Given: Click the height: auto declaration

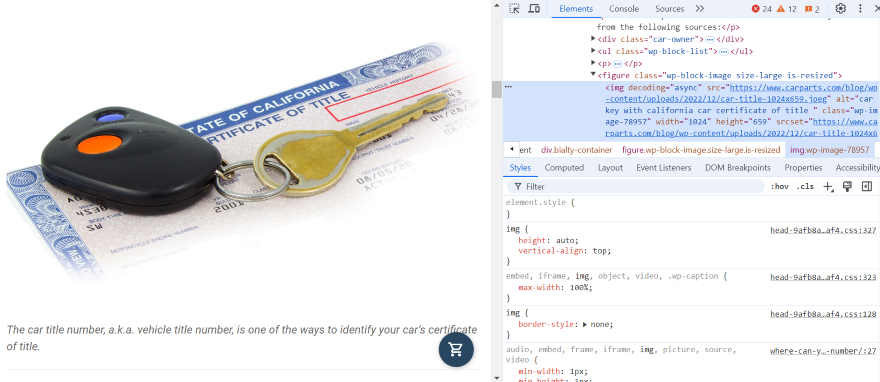Looking at the screenshot, I should pos(548,241).
